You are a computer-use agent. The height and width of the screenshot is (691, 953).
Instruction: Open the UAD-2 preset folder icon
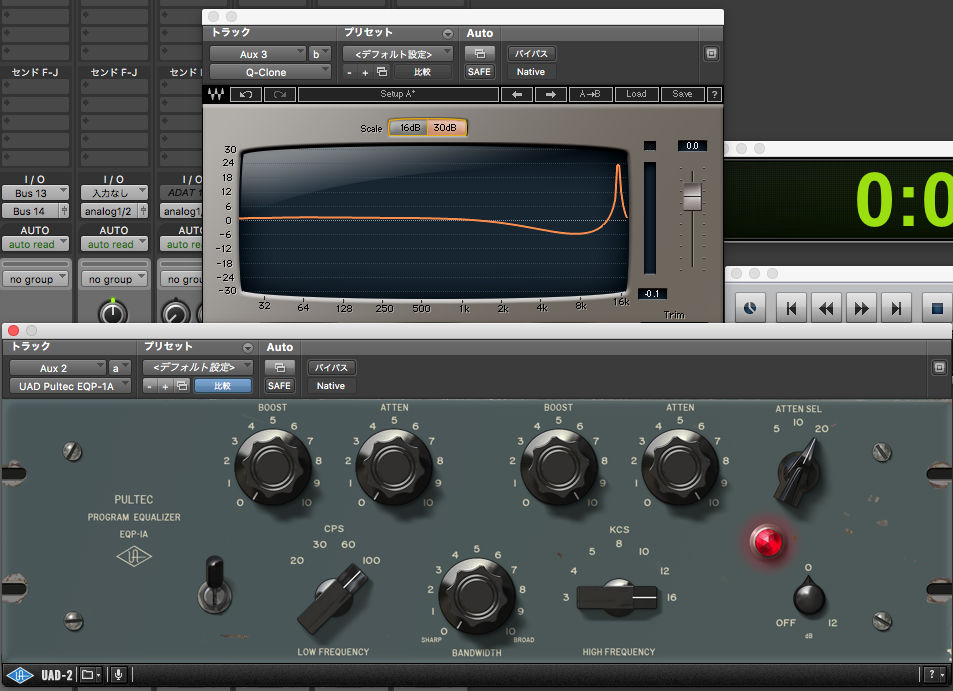tap(91, 675)
